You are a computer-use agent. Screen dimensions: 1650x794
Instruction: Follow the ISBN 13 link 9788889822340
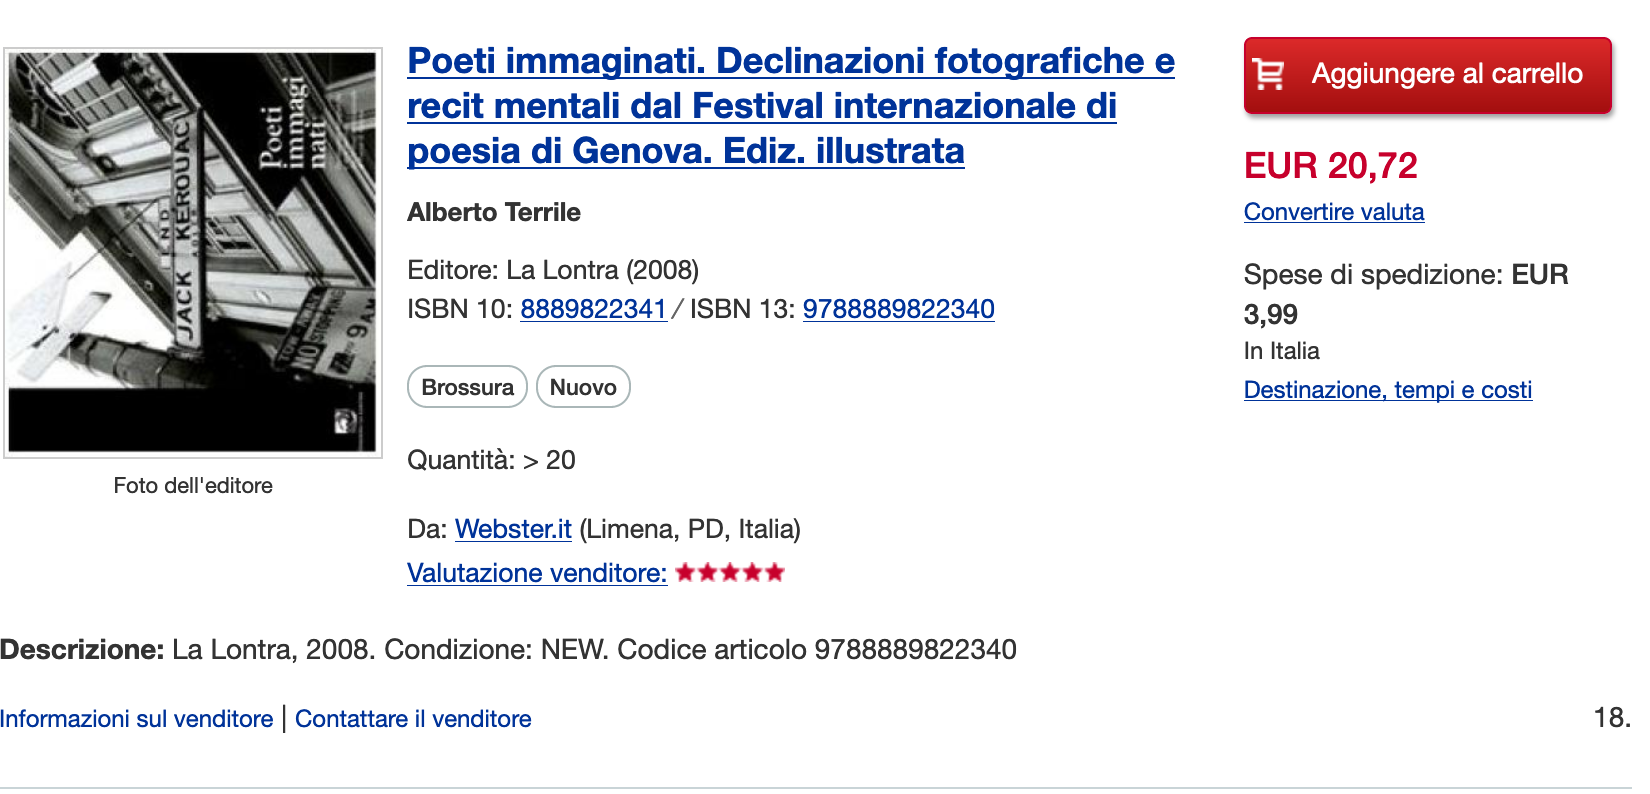(899, 309)
